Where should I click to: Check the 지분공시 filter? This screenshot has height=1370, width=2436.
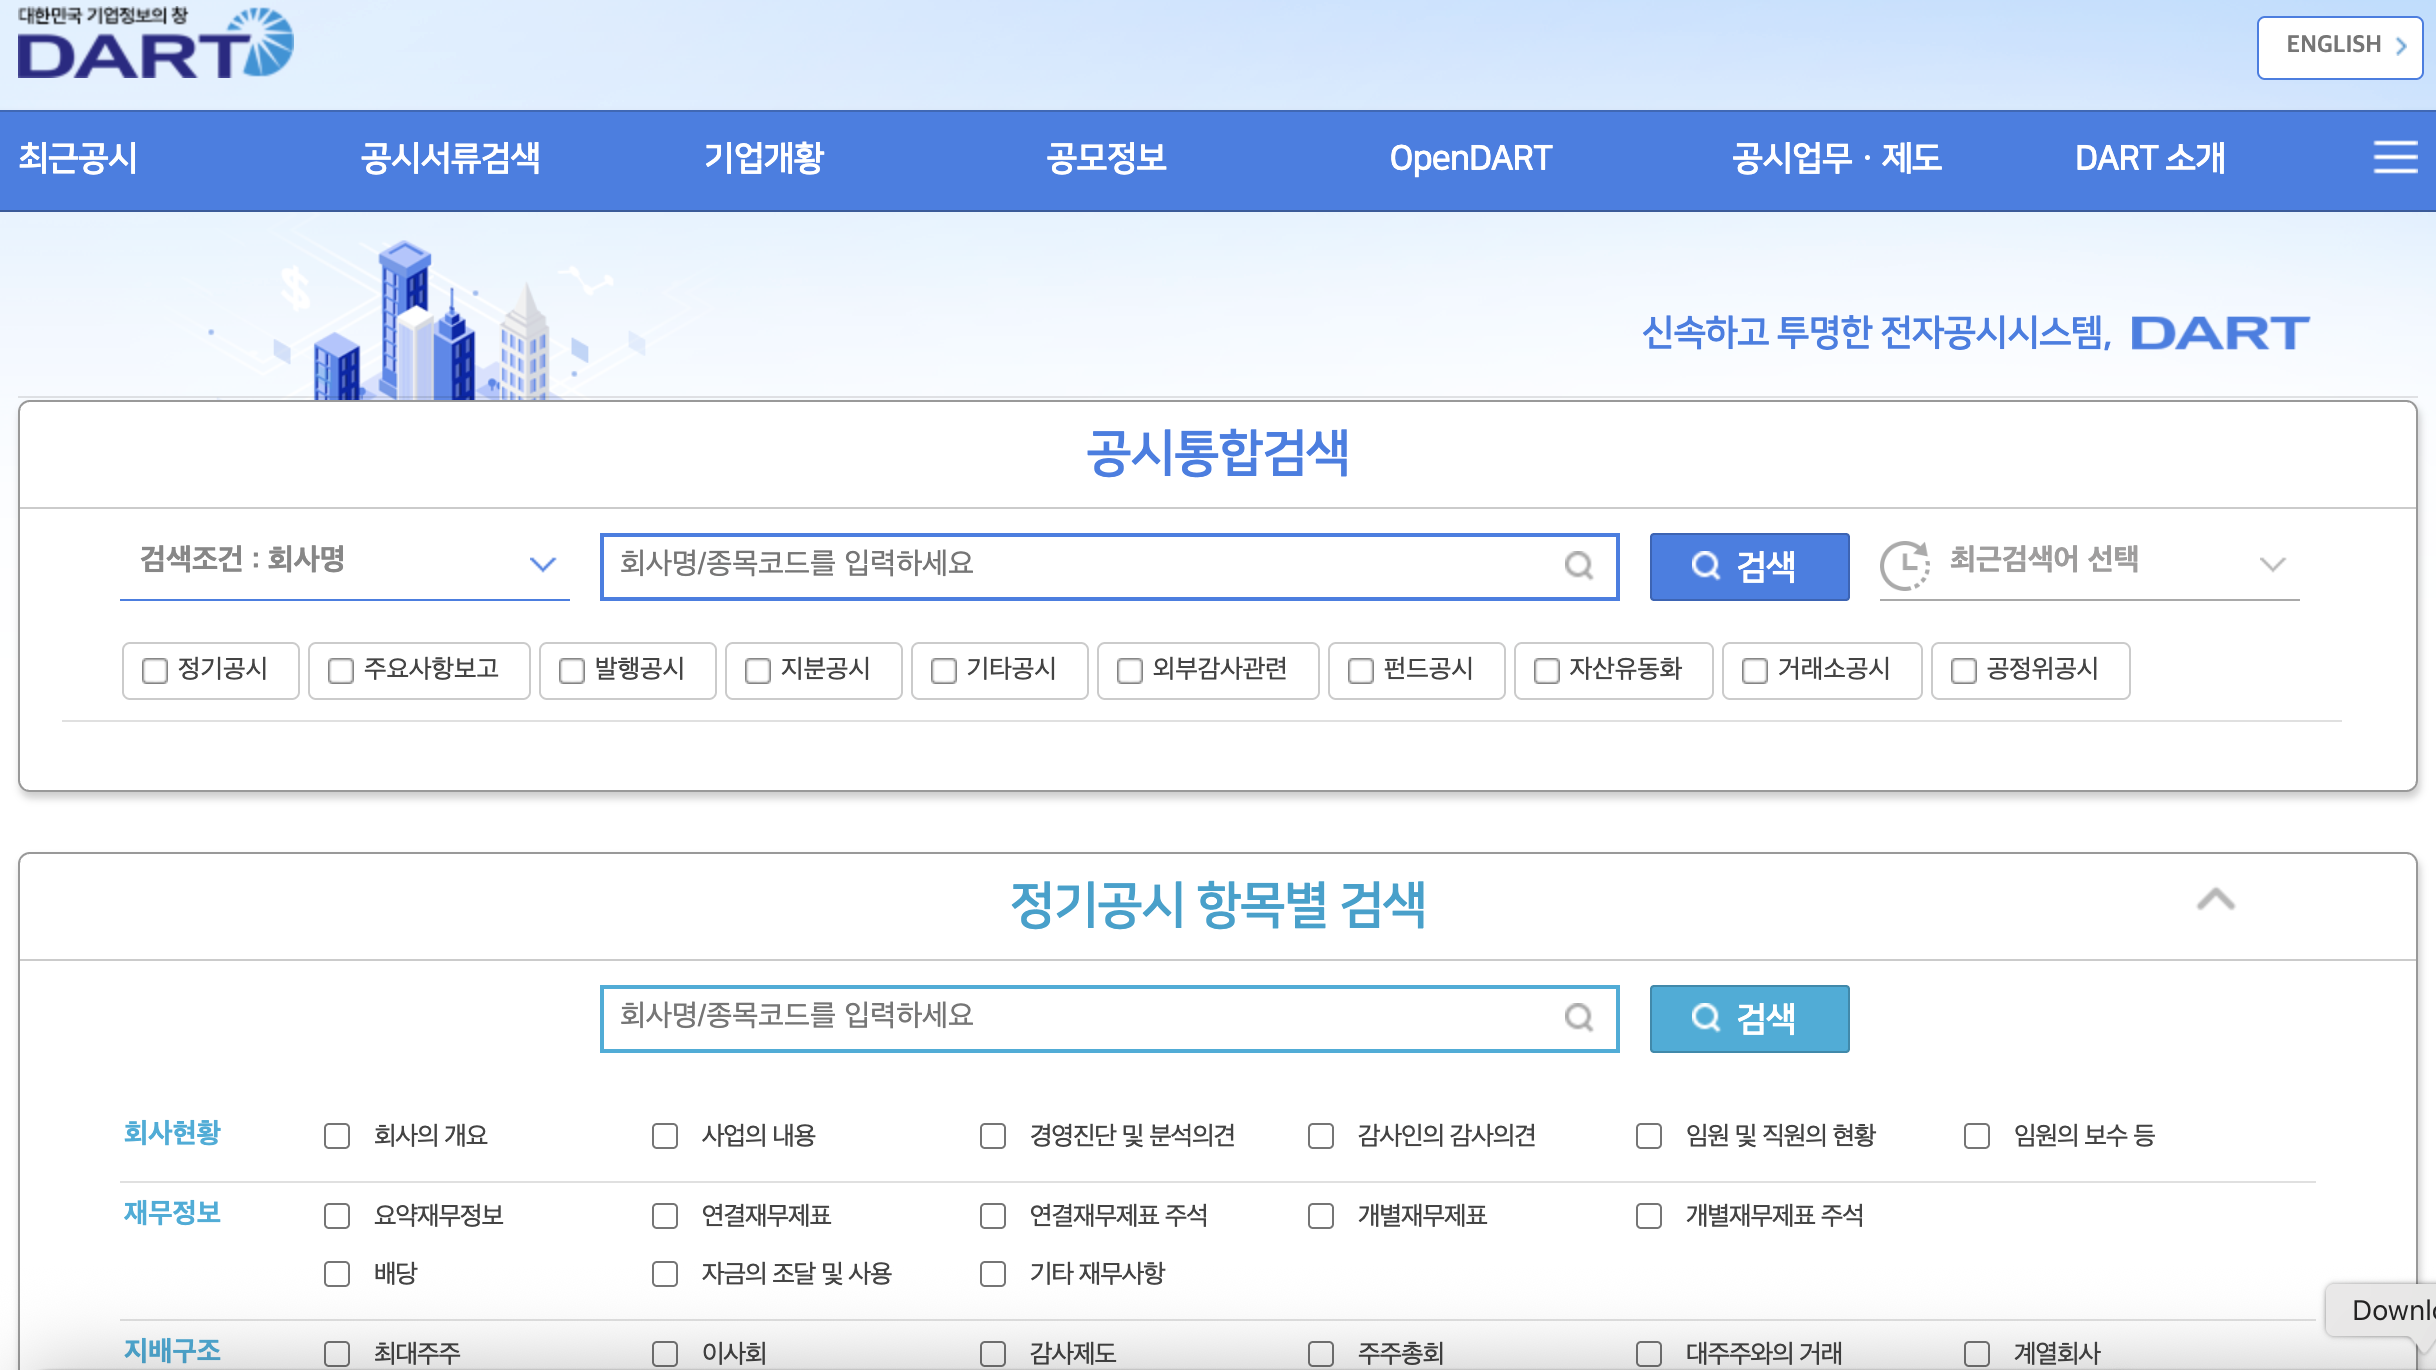(x=757, y=671)
